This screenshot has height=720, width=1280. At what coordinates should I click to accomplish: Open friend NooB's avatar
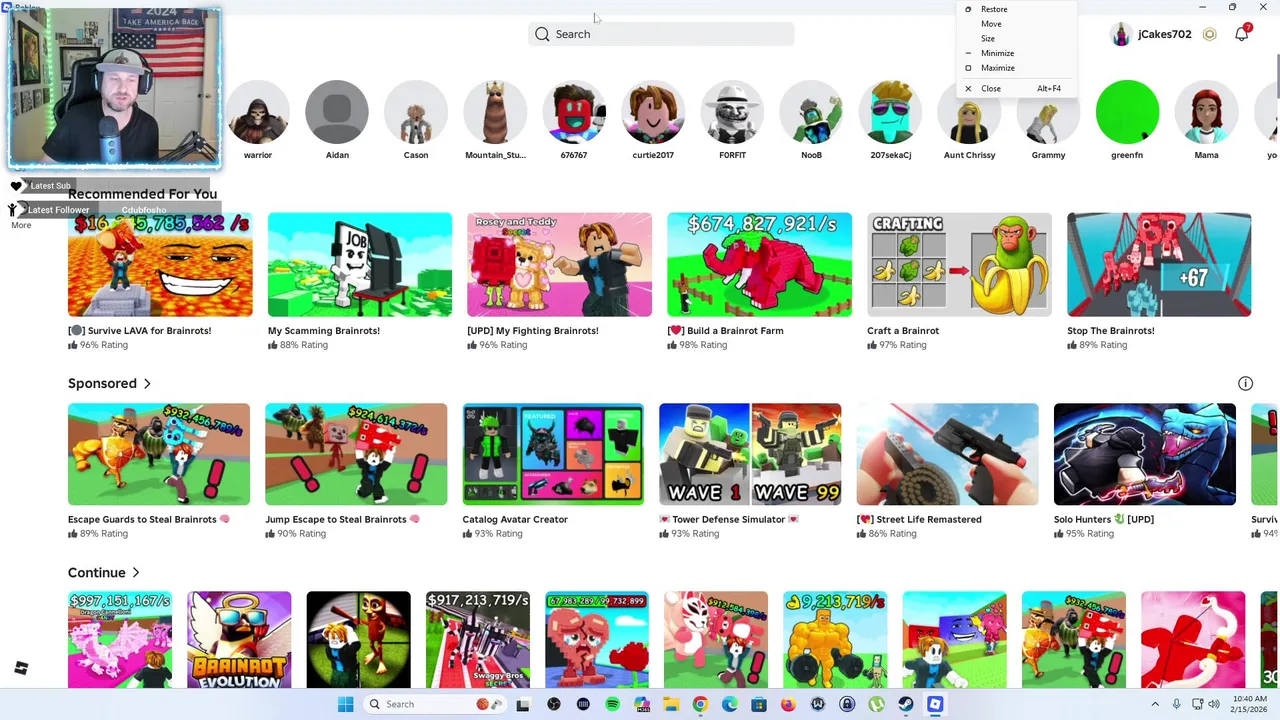(x=811, y=112)
